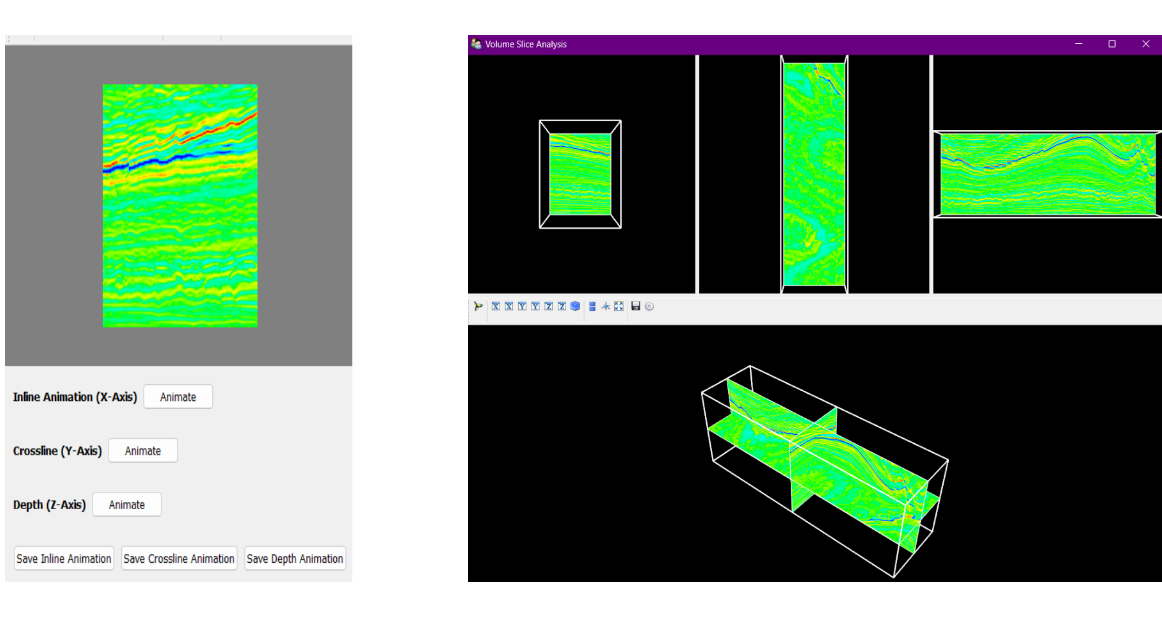
Task: Choose the first Z-axis view icon
Action: 548,307
